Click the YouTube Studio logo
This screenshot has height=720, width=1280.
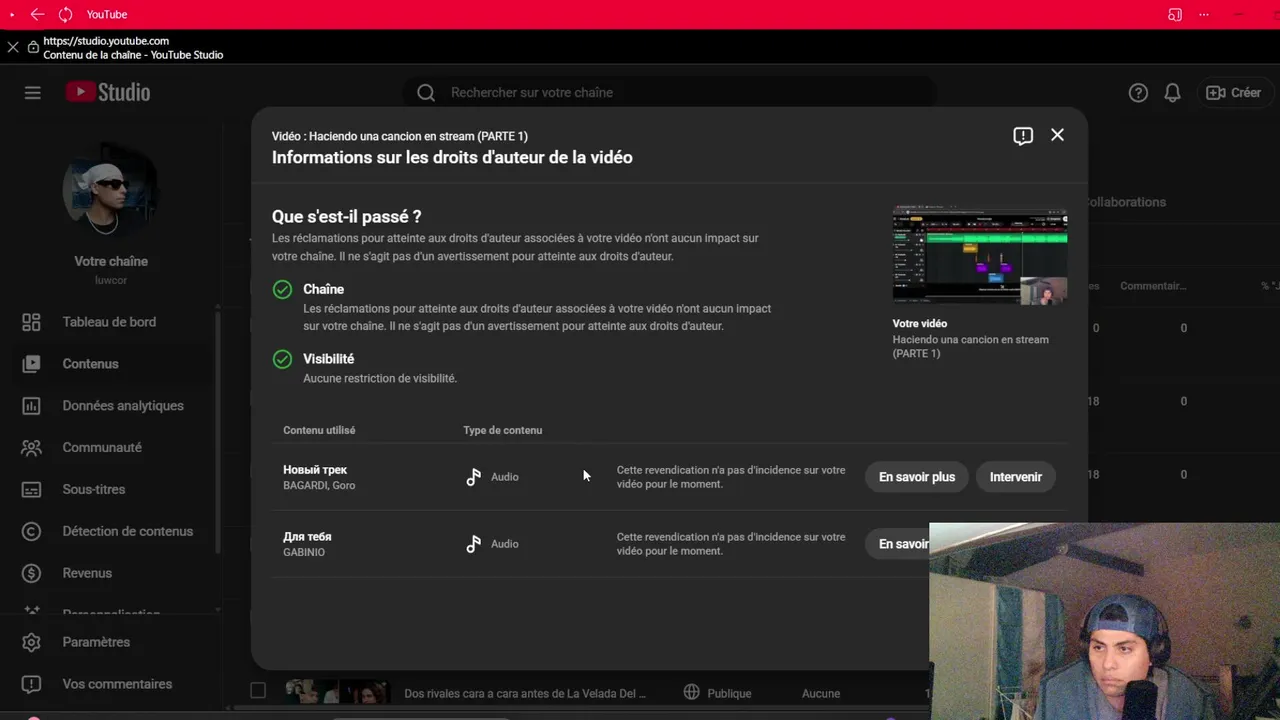point(108,92)
